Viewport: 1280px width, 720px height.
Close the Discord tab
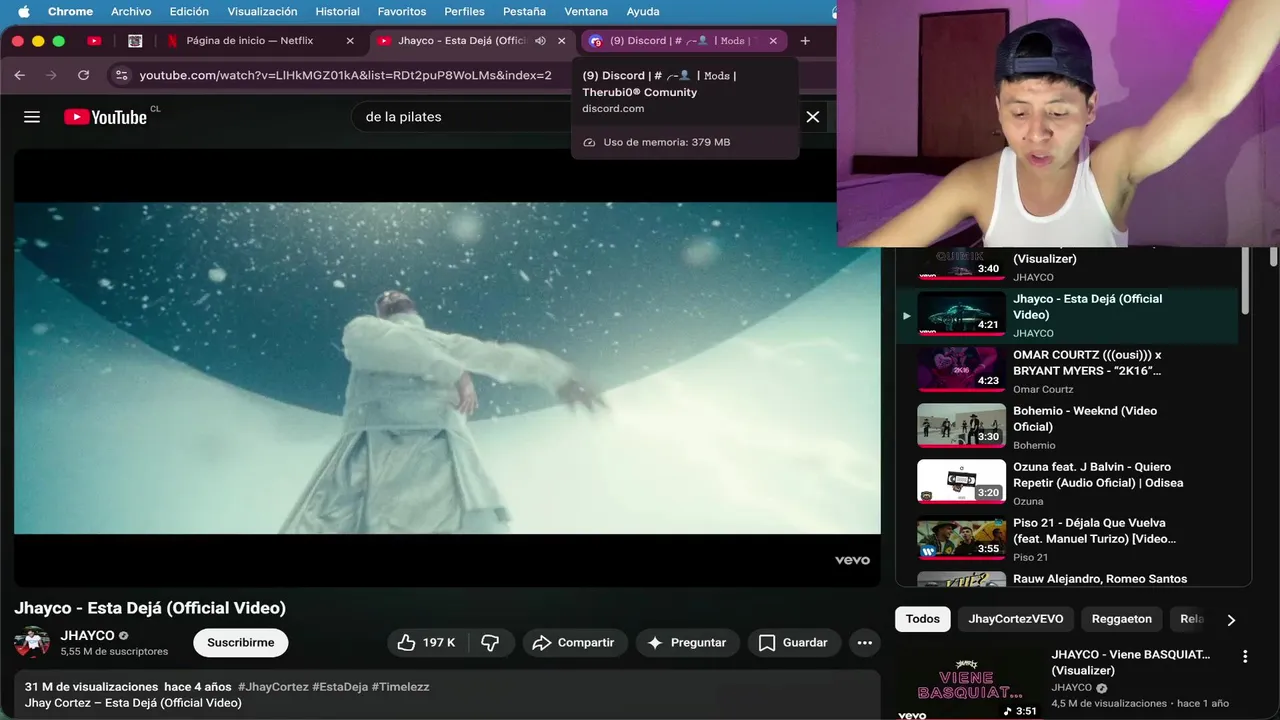click(x=773, y=41)
